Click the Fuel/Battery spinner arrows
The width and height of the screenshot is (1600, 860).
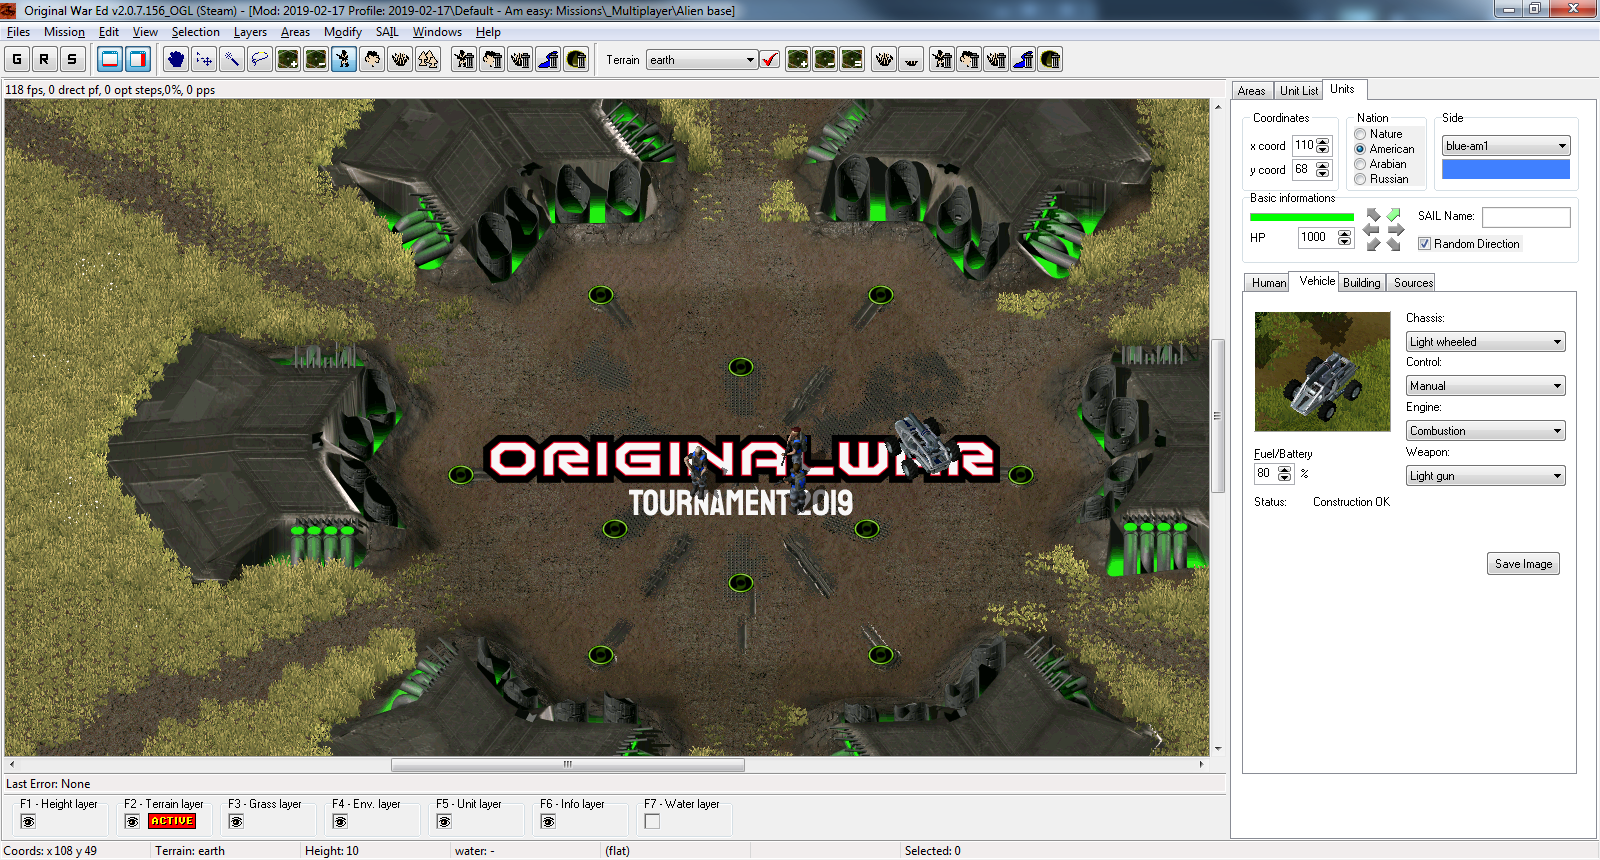coord(1285,474)
